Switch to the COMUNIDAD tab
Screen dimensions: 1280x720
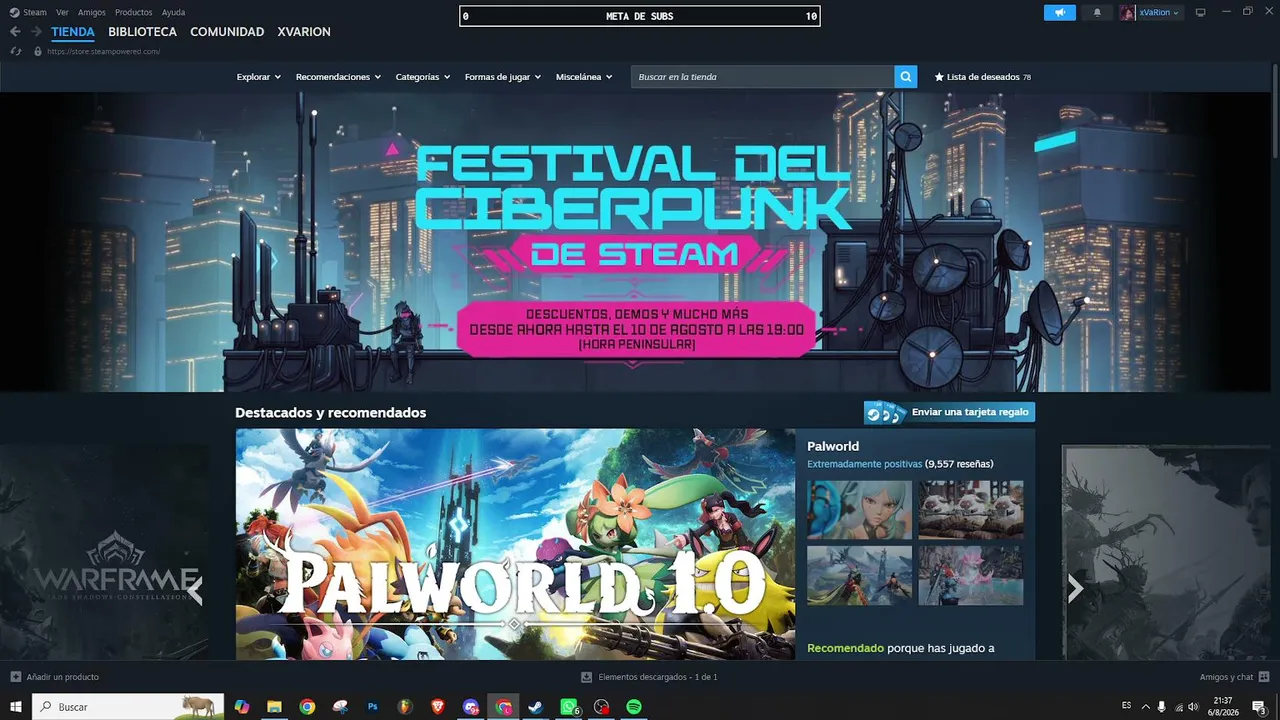(x=227, y=32)
